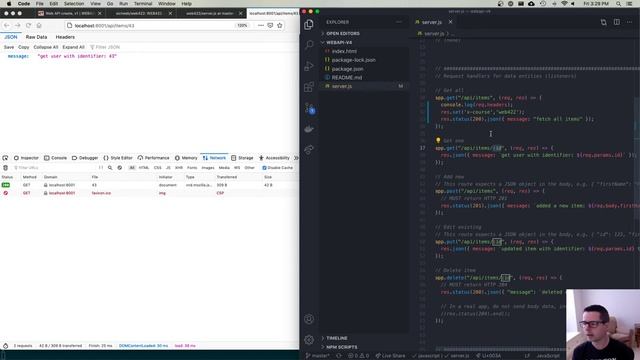Click the split editor icon in VS Code
This screenshot has height=360, width=640.
pos(616,22)
